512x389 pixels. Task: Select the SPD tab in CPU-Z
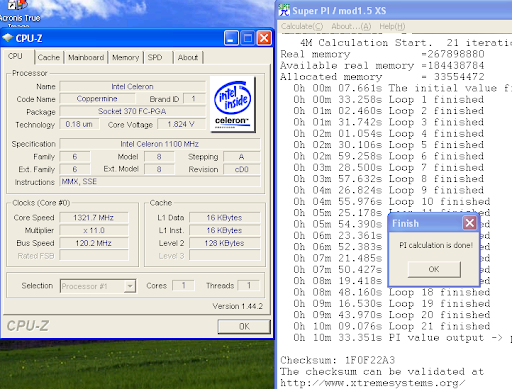[155, 57]
